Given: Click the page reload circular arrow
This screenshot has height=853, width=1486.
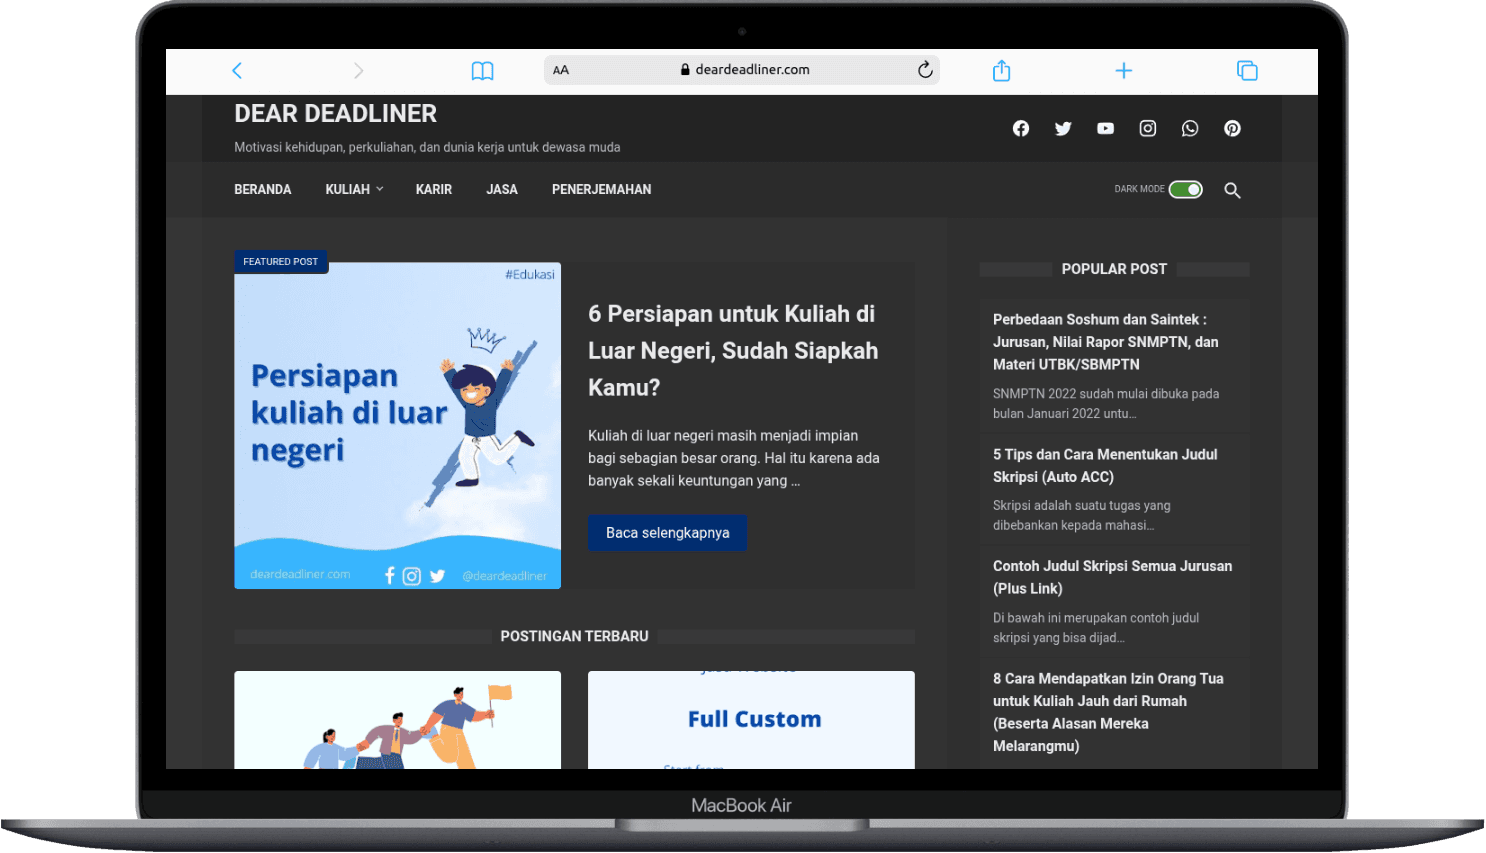Looking at the screenshot, I should point(925,69).
